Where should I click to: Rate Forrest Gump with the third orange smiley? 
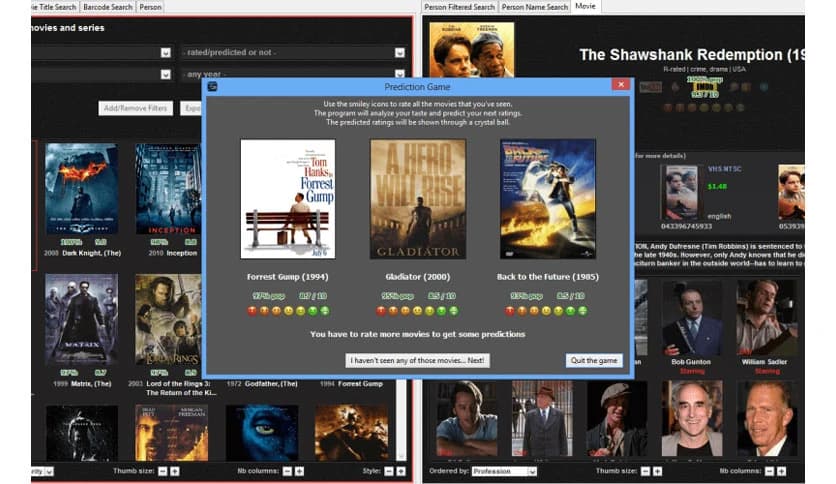276,311
